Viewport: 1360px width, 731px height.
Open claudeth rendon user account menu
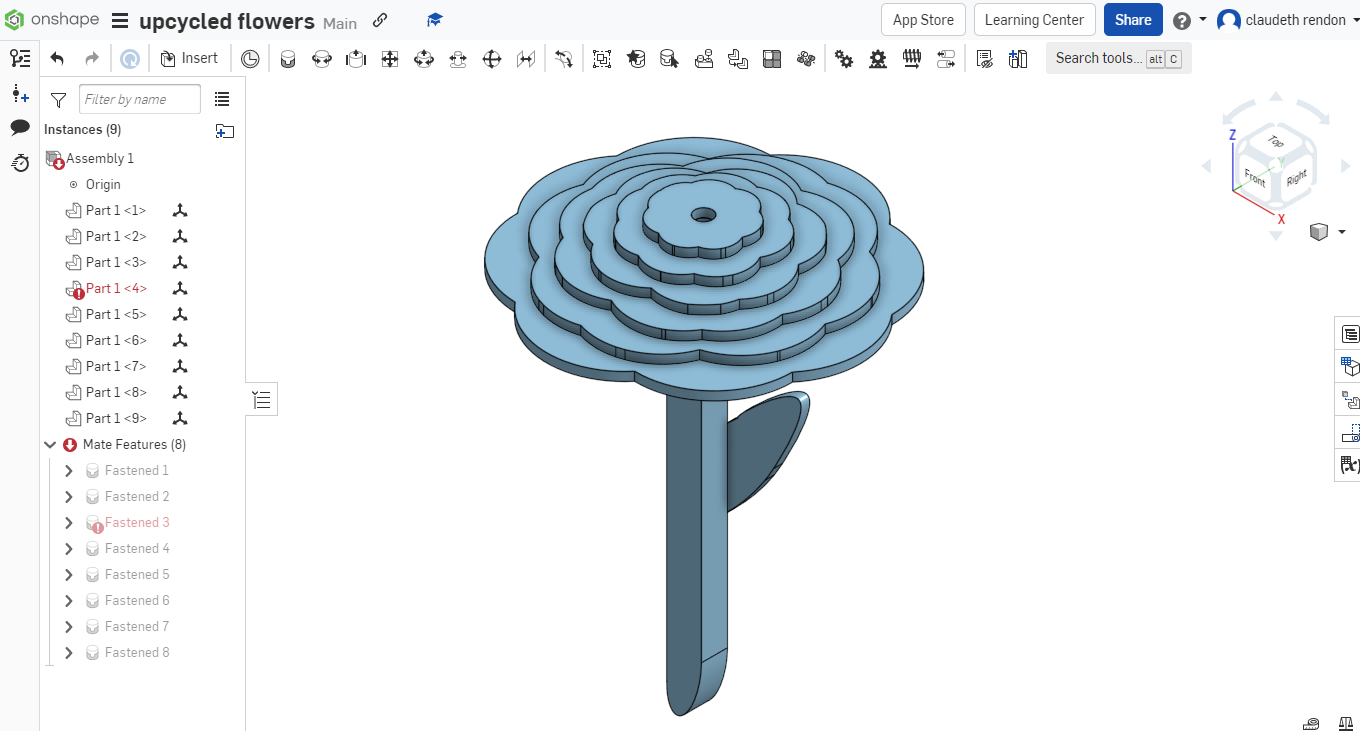(x=1288, y=20)
